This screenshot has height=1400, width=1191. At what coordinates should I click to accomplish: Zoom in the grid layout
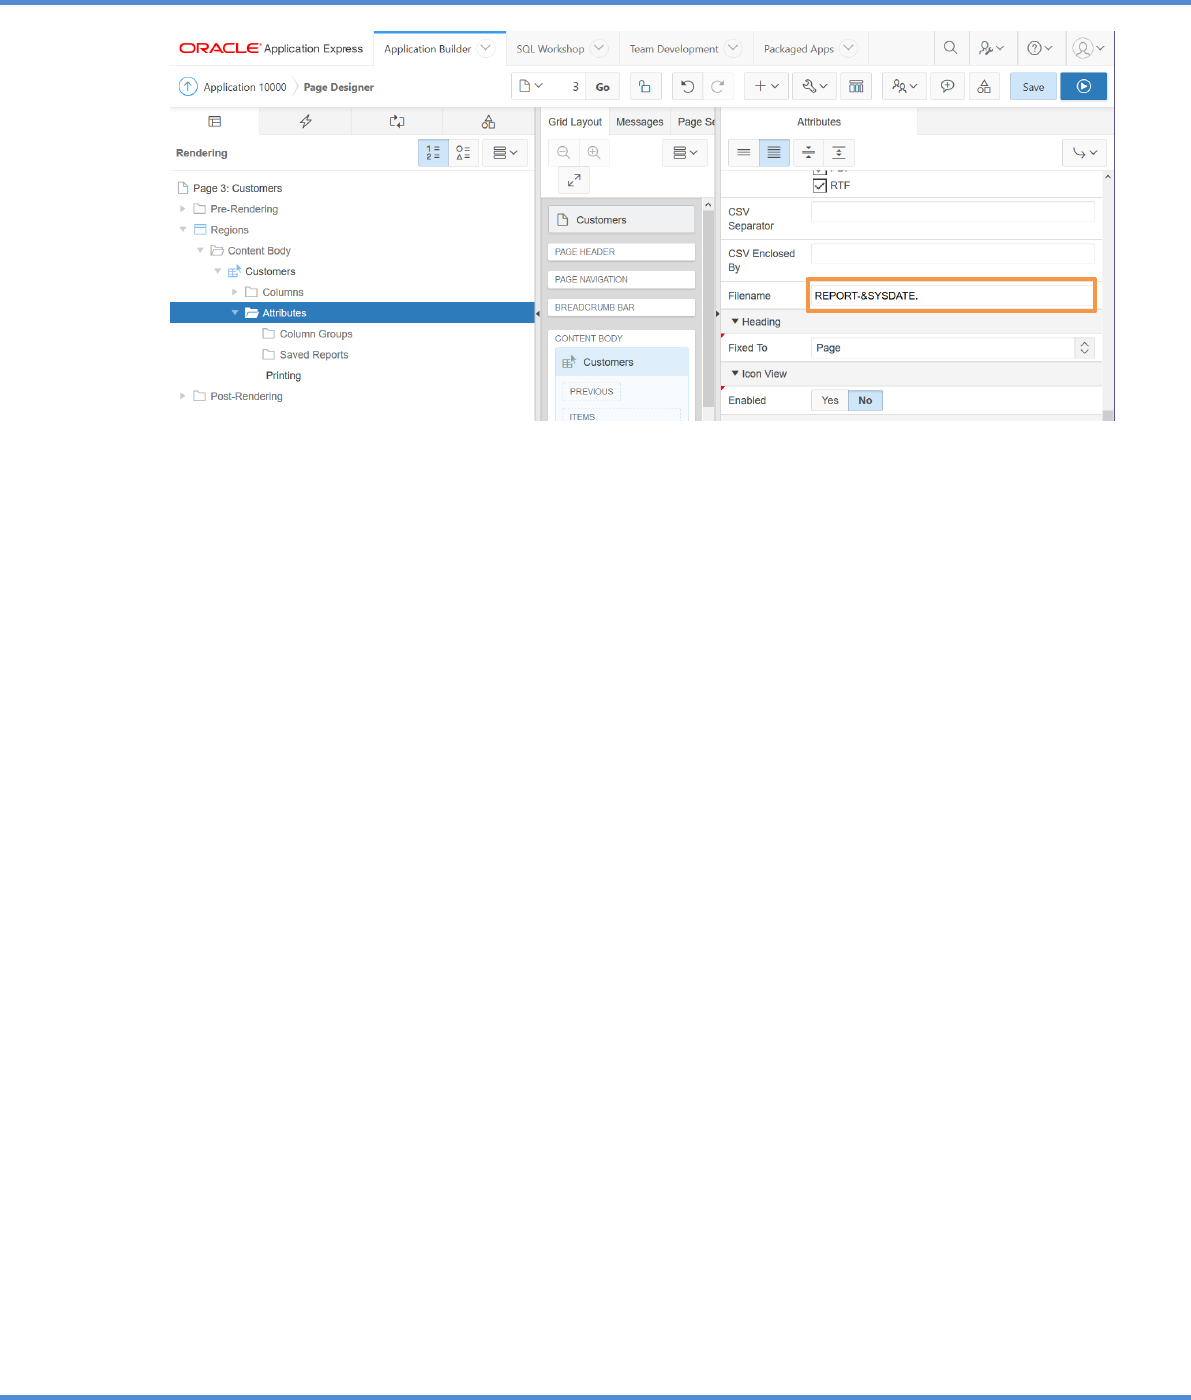coord(594,153)
